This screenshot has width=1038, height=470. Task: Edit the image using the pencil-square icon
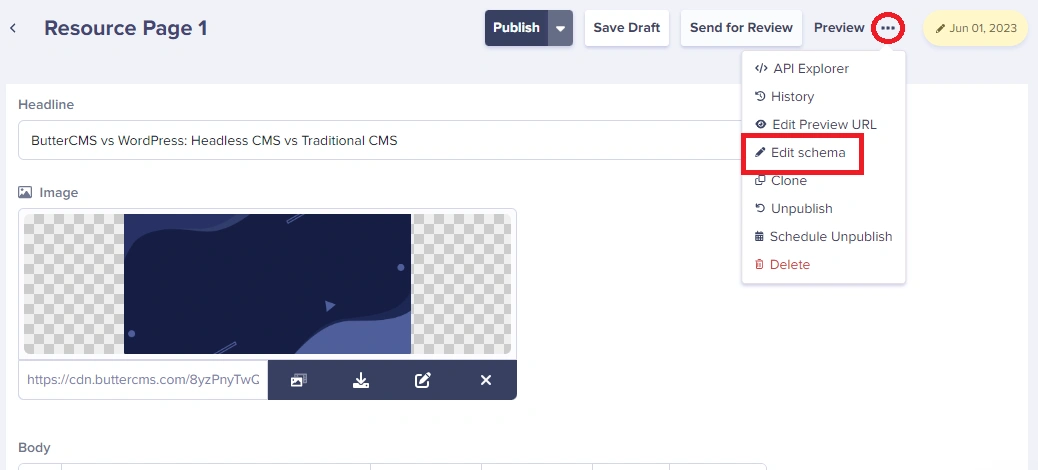click(423, 380)
